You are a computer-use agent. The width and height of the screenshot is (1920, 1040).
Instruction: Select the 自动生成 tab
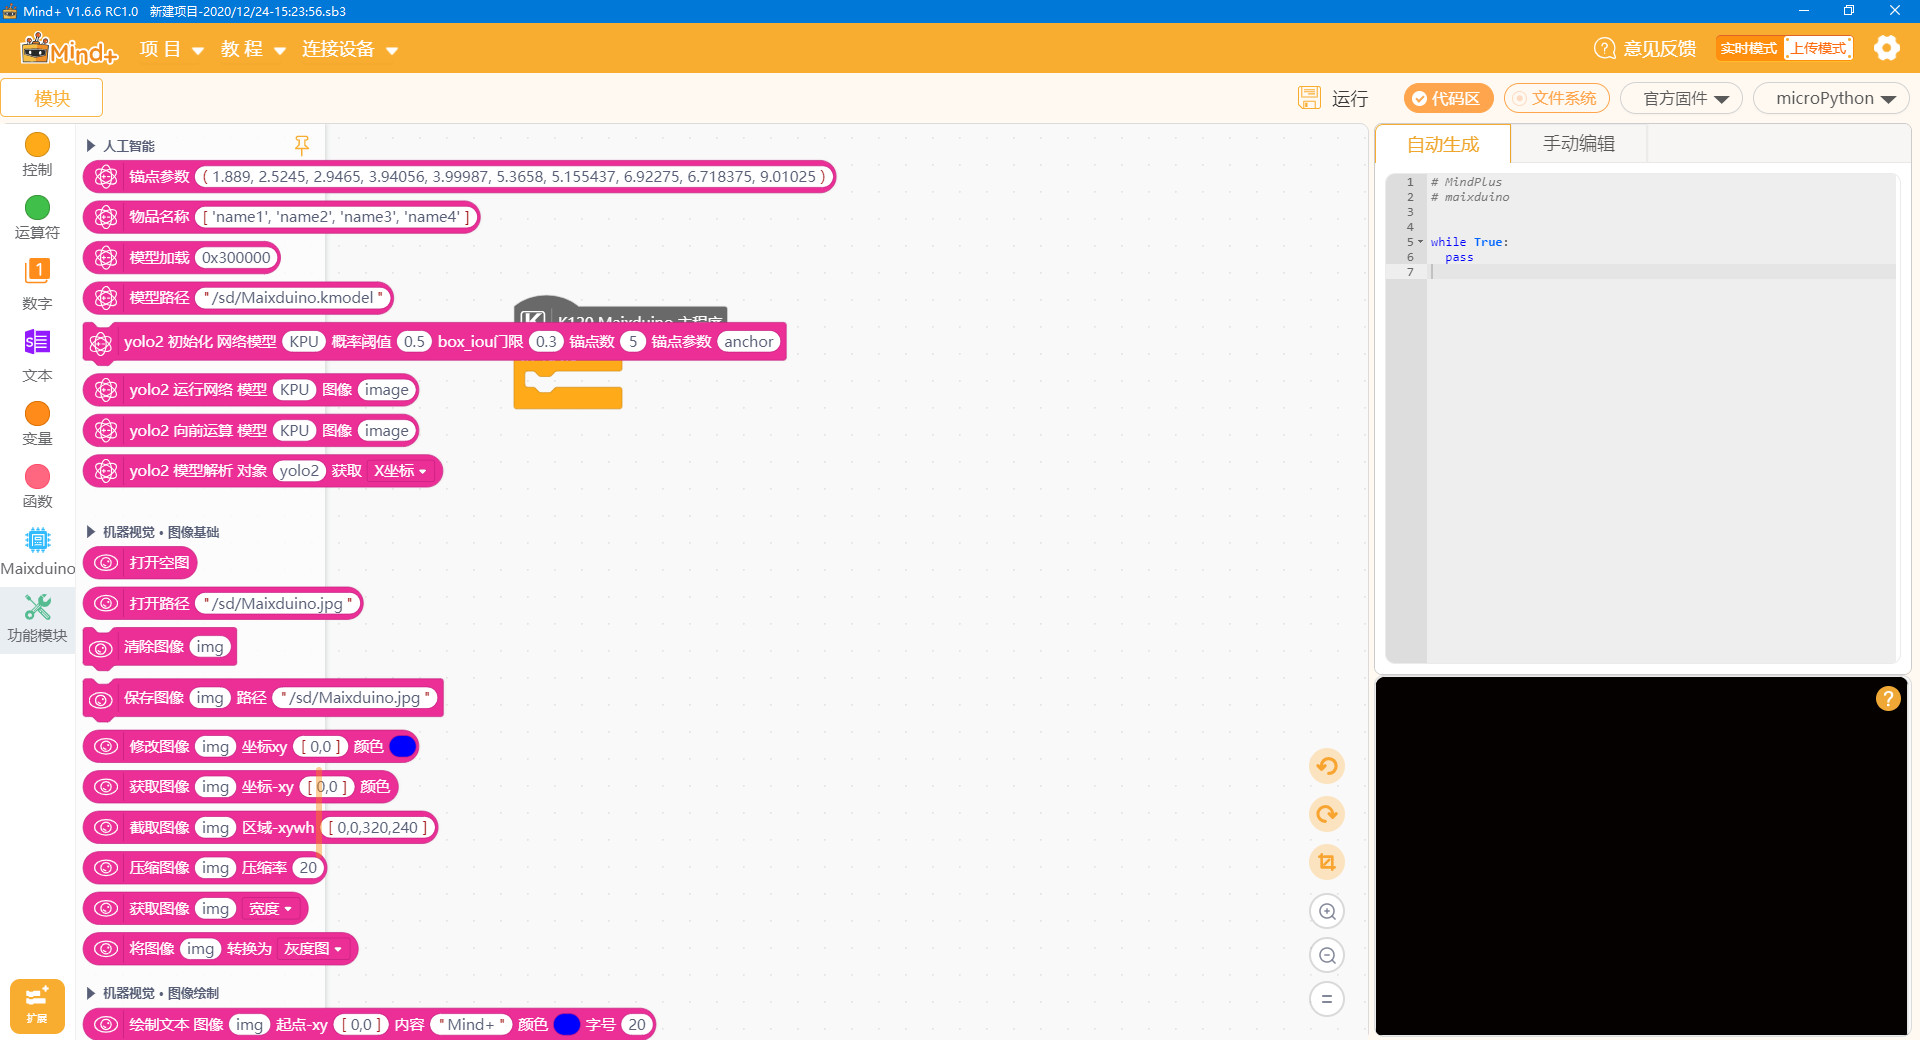[x=1442, y=144]
